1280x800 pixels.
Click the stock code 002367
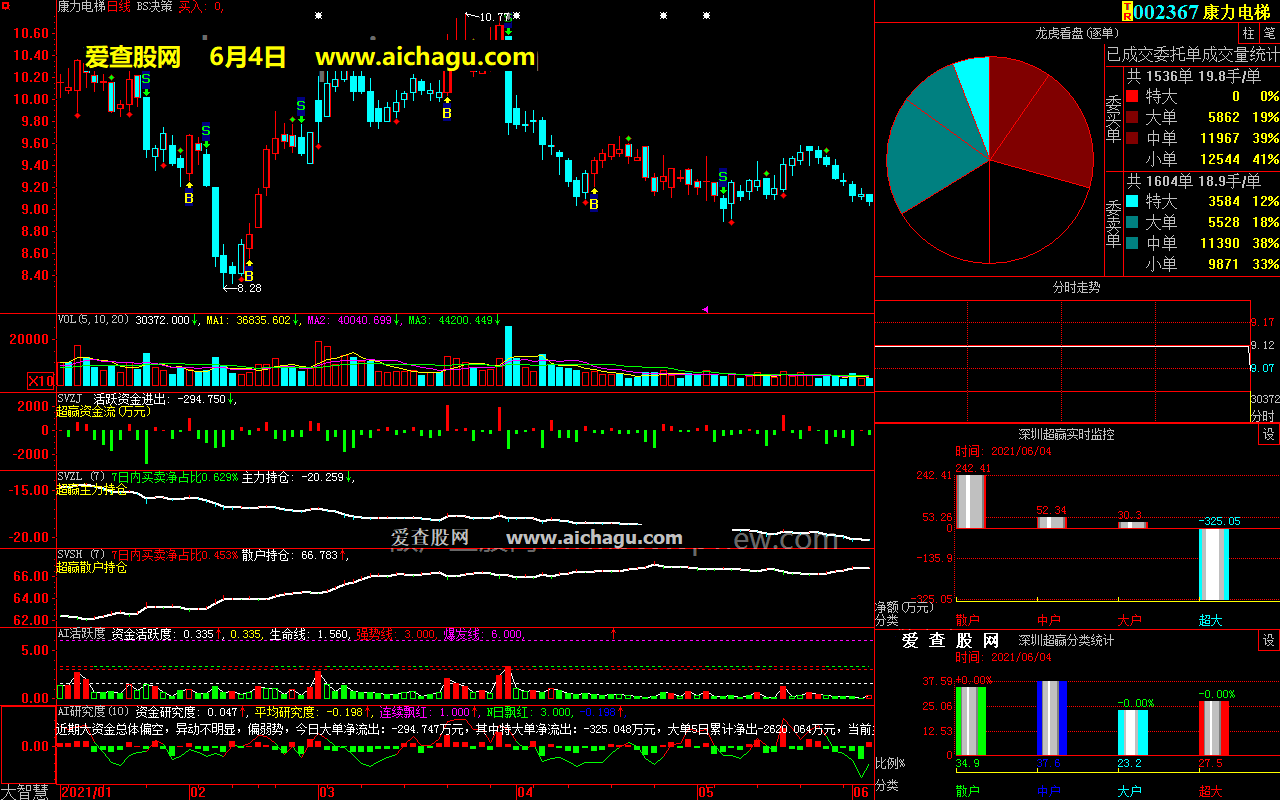point(1166,12)
